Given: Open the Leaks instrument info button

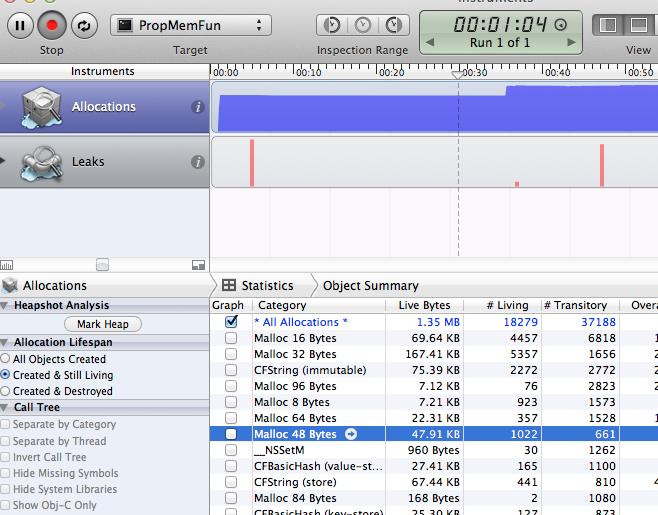Looking at the screenshot, I should tap(198, 162).
